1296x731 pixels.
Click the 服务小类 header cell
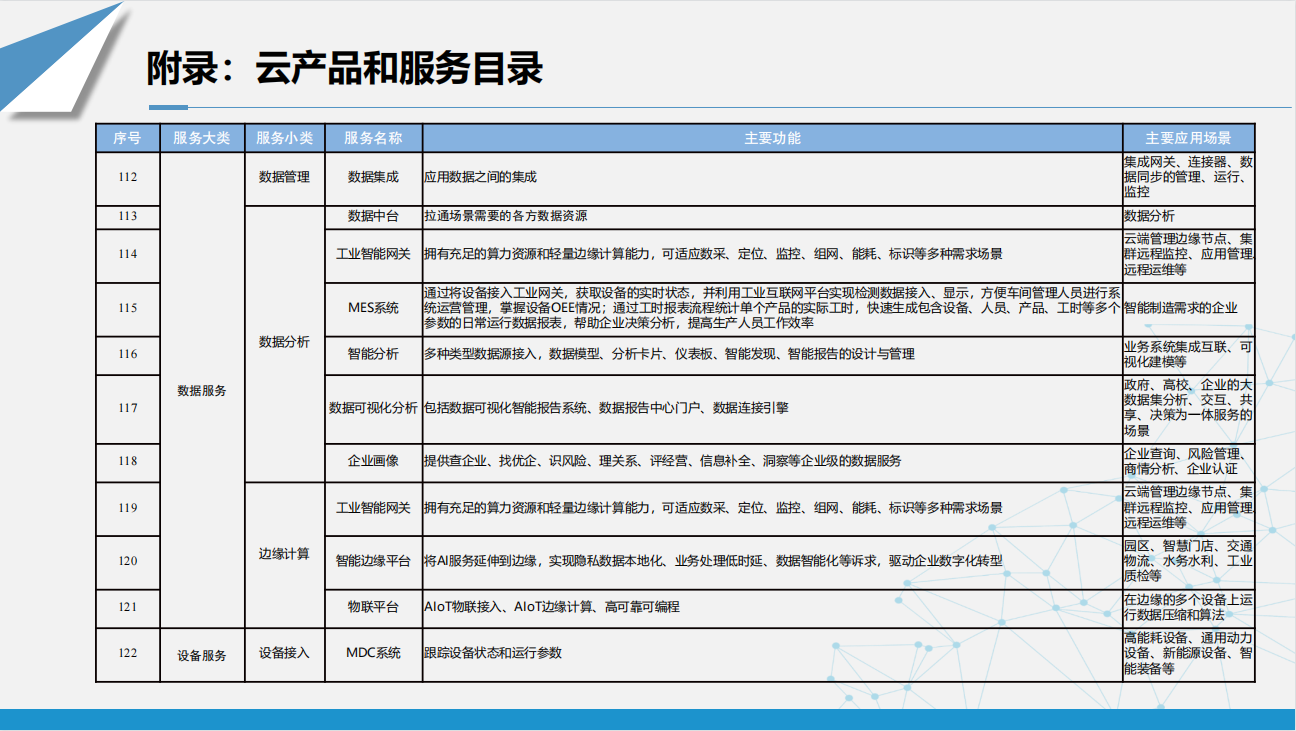coord(284,138)
